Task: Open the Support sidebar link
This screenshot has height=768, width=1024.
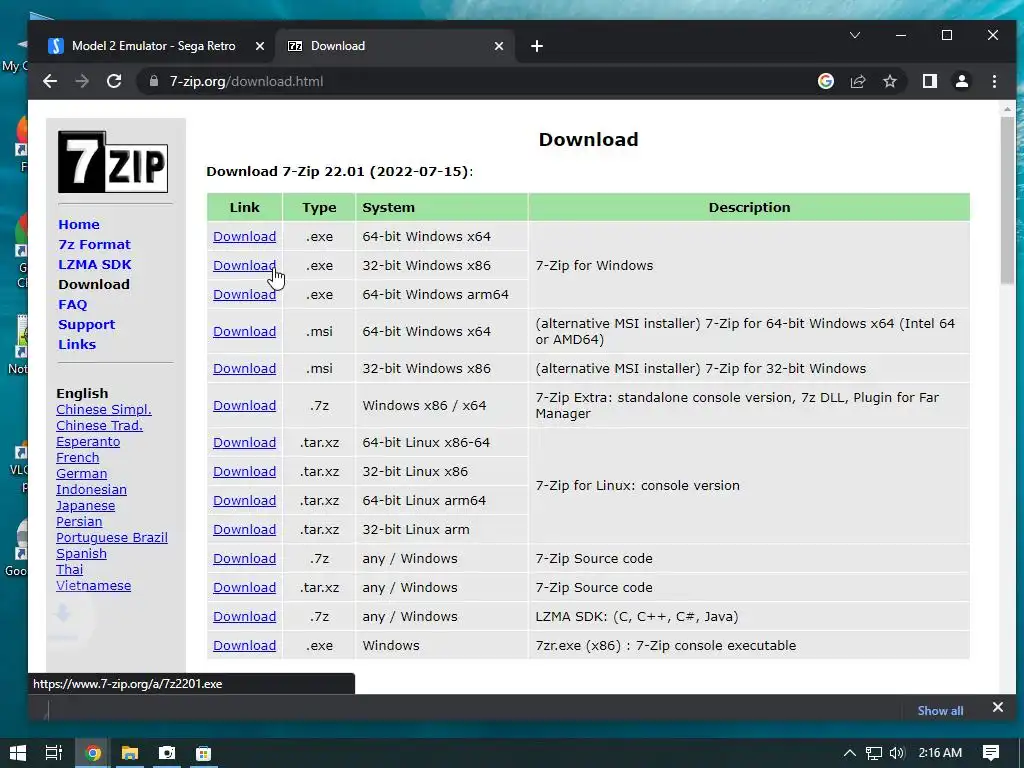Action: (x=86, y=325)
